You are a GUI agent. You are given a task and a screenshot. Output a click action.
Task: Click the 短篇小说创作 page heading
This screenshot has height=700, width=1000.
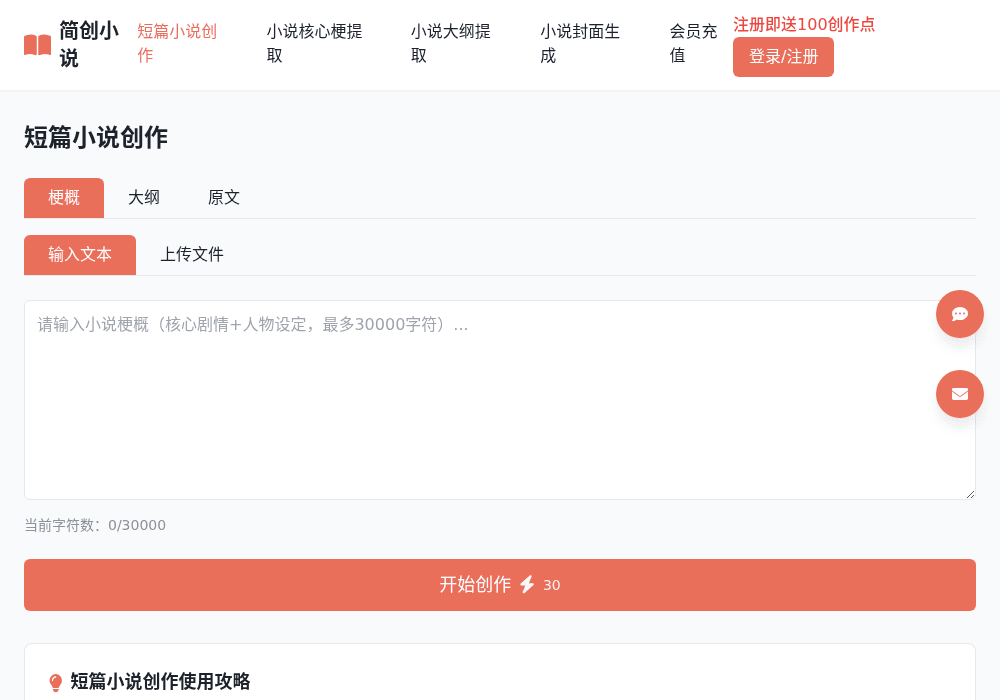click(96, 137)
